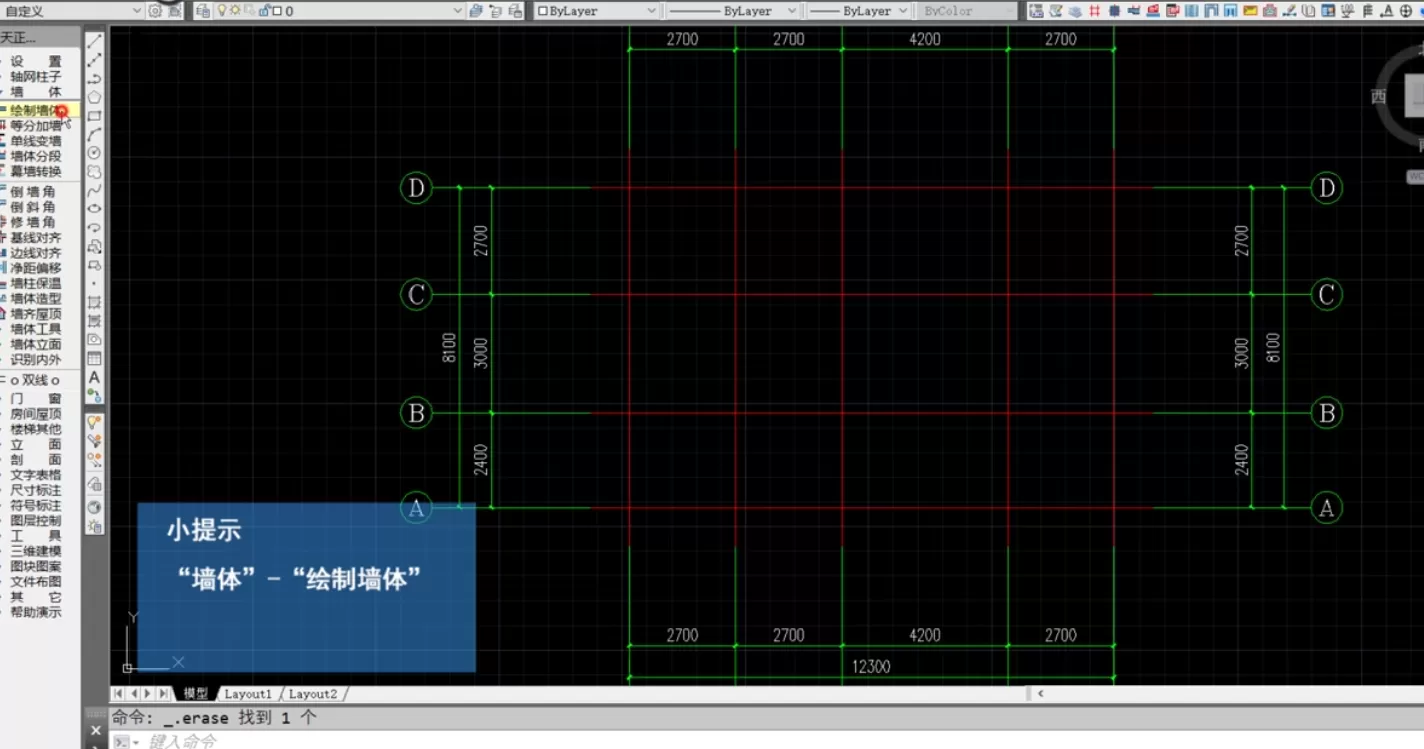Expand the 设置 menu group
Viewport: 1424px width, 749px height.
(x=36, y=61)
